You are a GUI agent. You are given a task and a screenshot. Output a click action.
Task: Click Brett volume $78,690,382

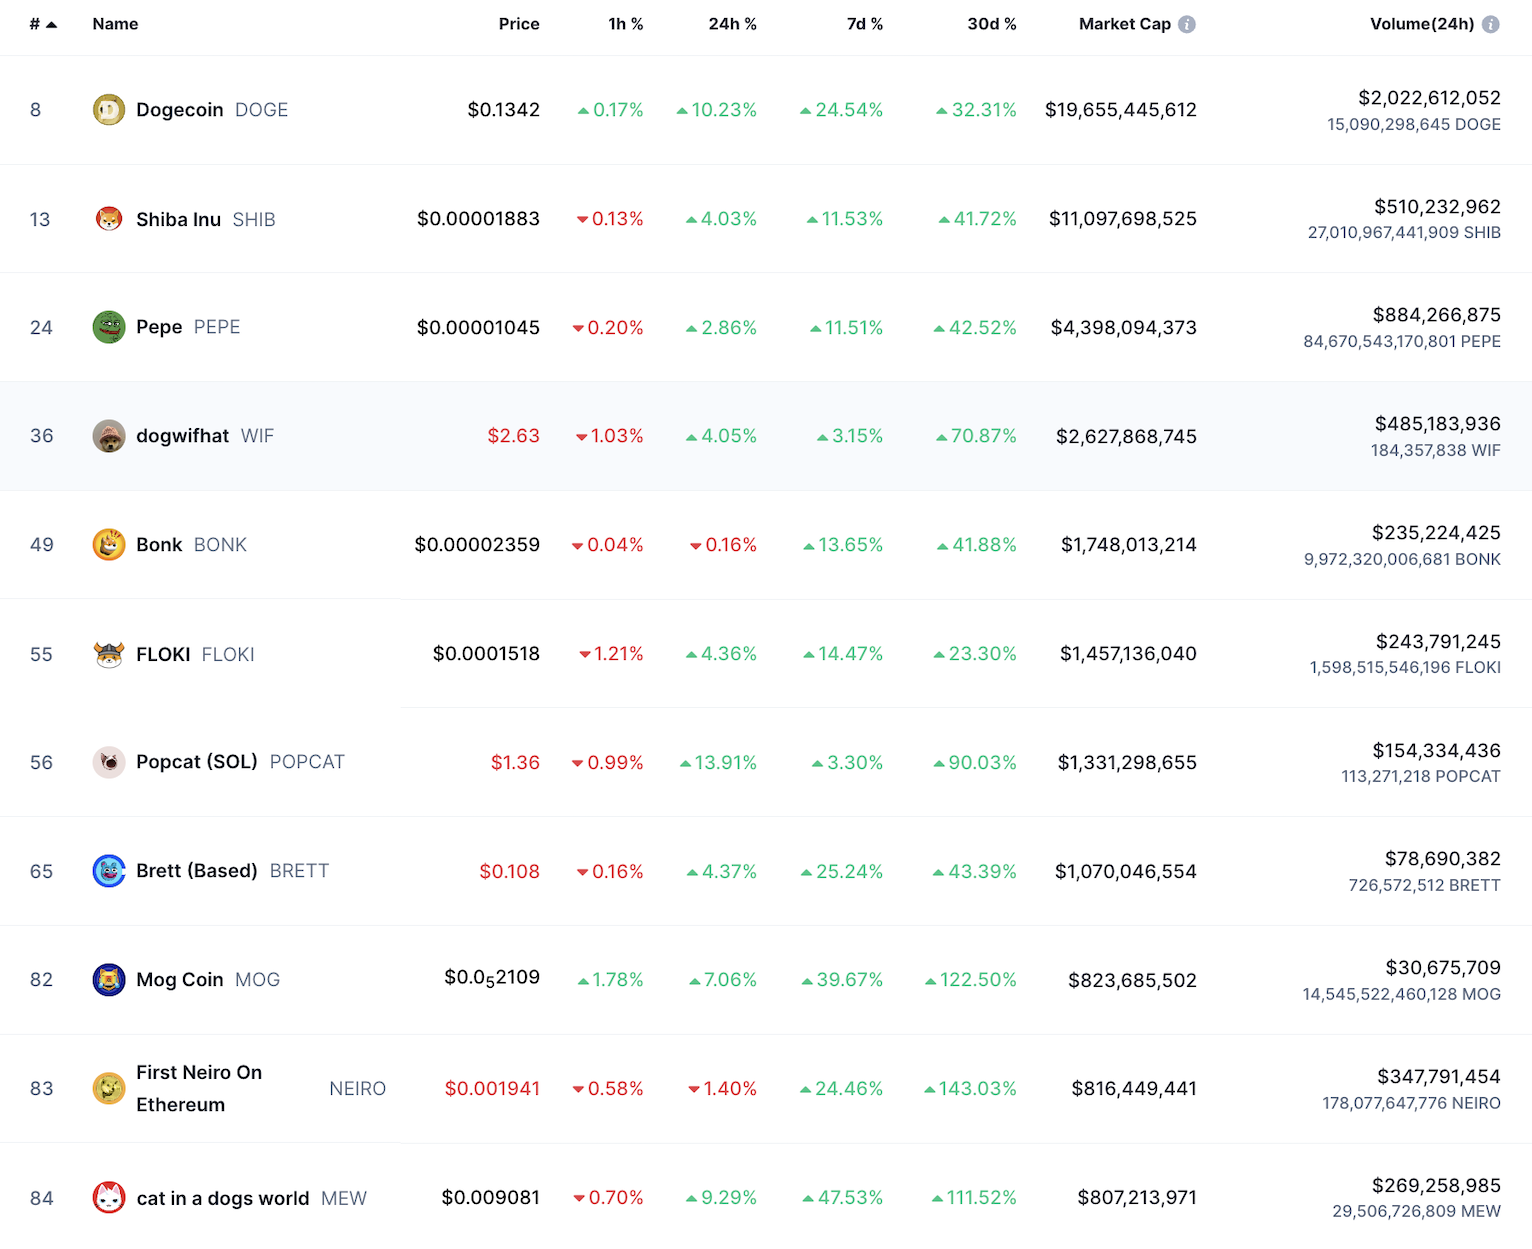[x=1443, y=859]
